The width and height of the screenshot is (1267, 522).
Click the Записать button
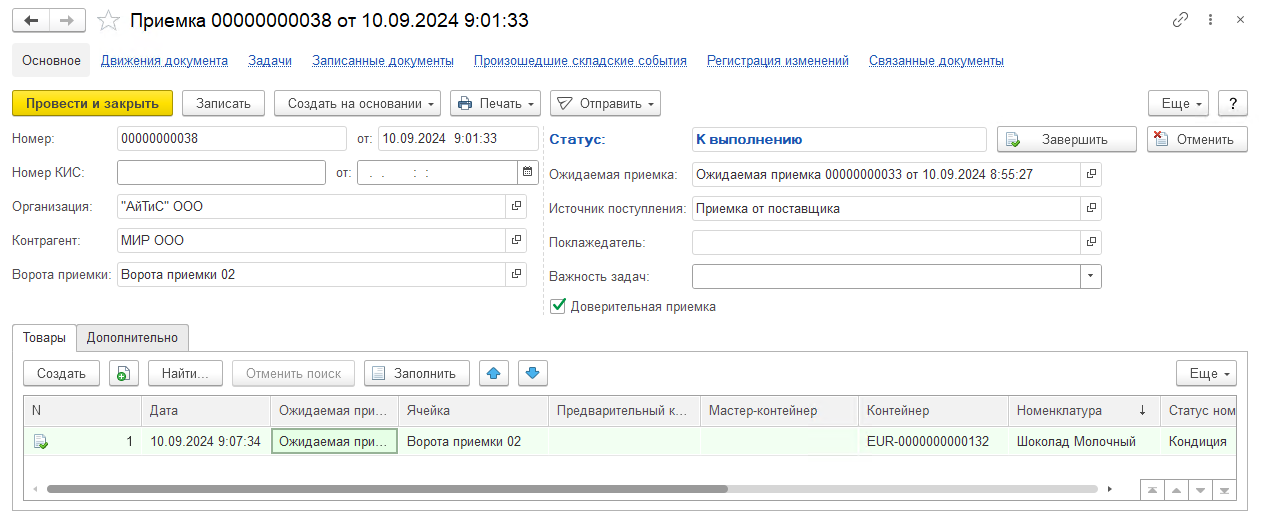[x=223, y=103]
